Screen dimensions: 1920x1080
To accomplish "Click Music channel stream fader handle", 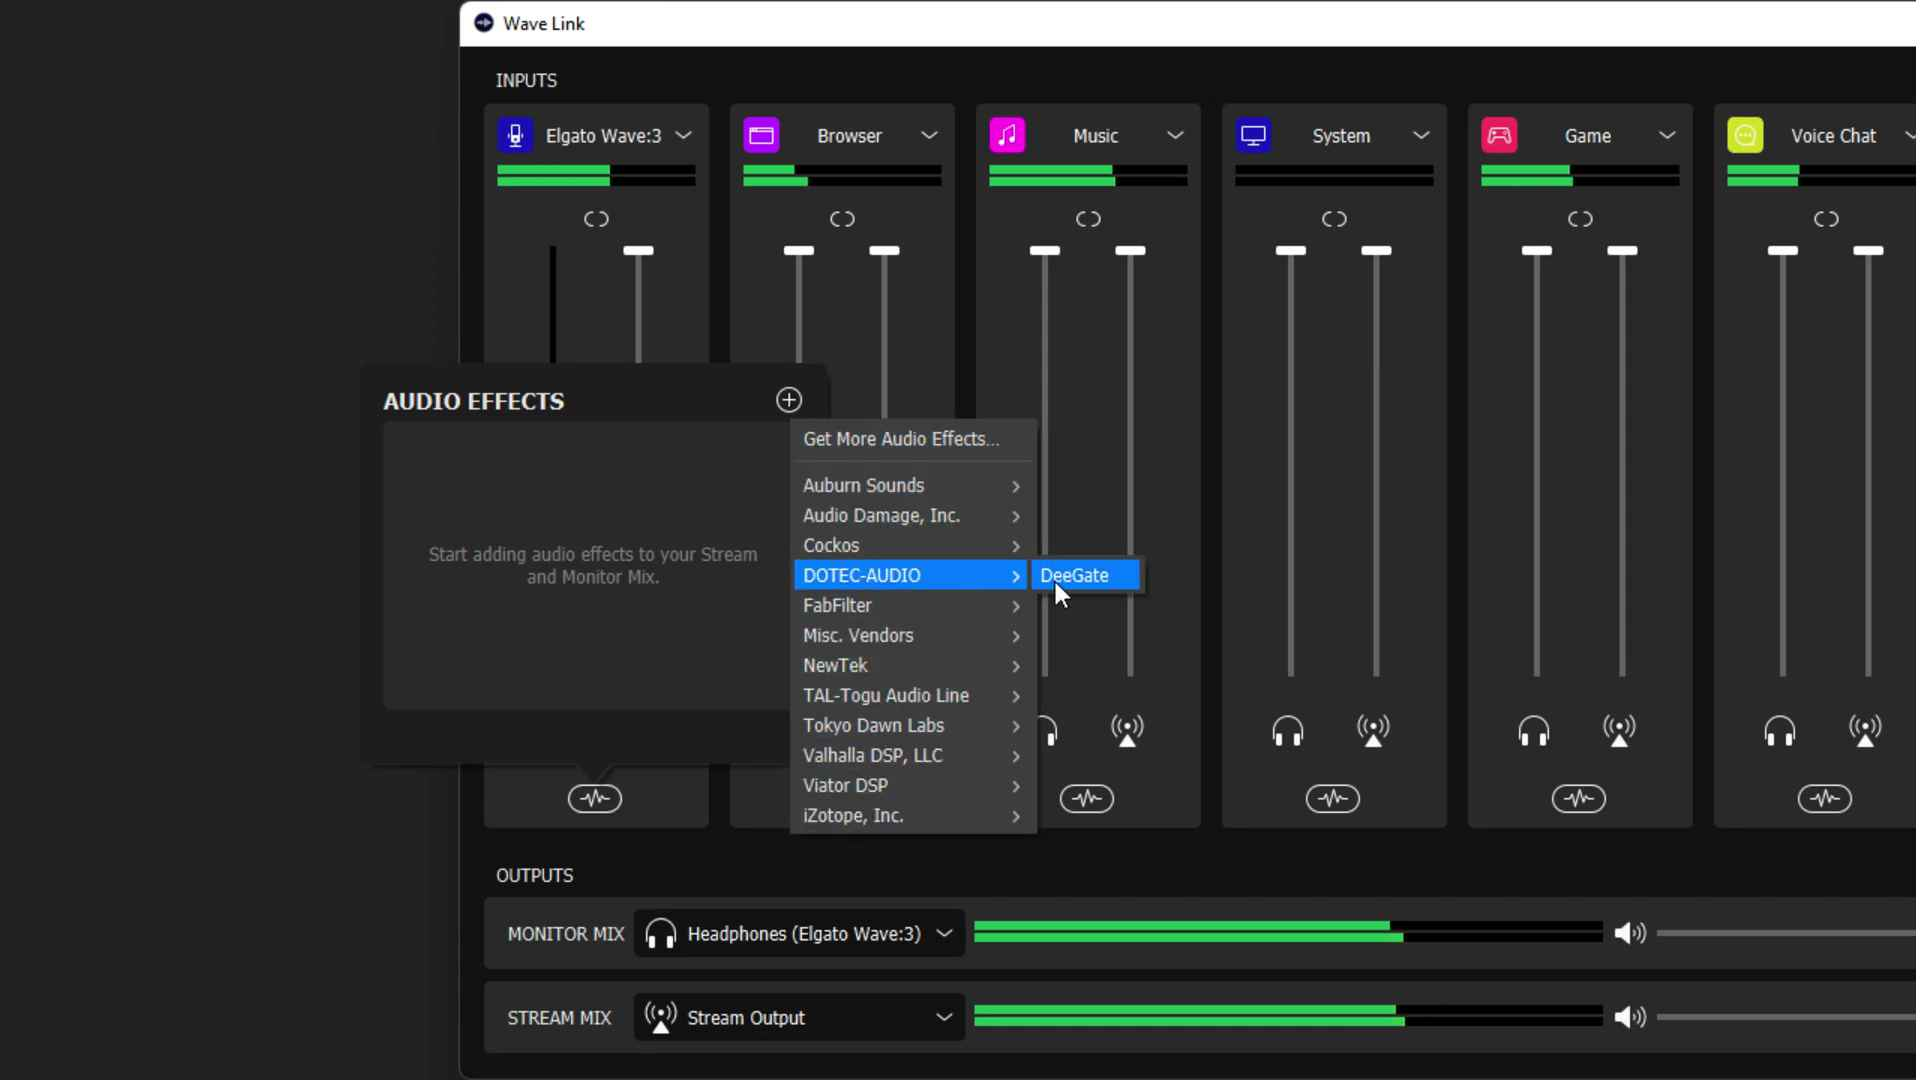I will (x=1130, y=250).
